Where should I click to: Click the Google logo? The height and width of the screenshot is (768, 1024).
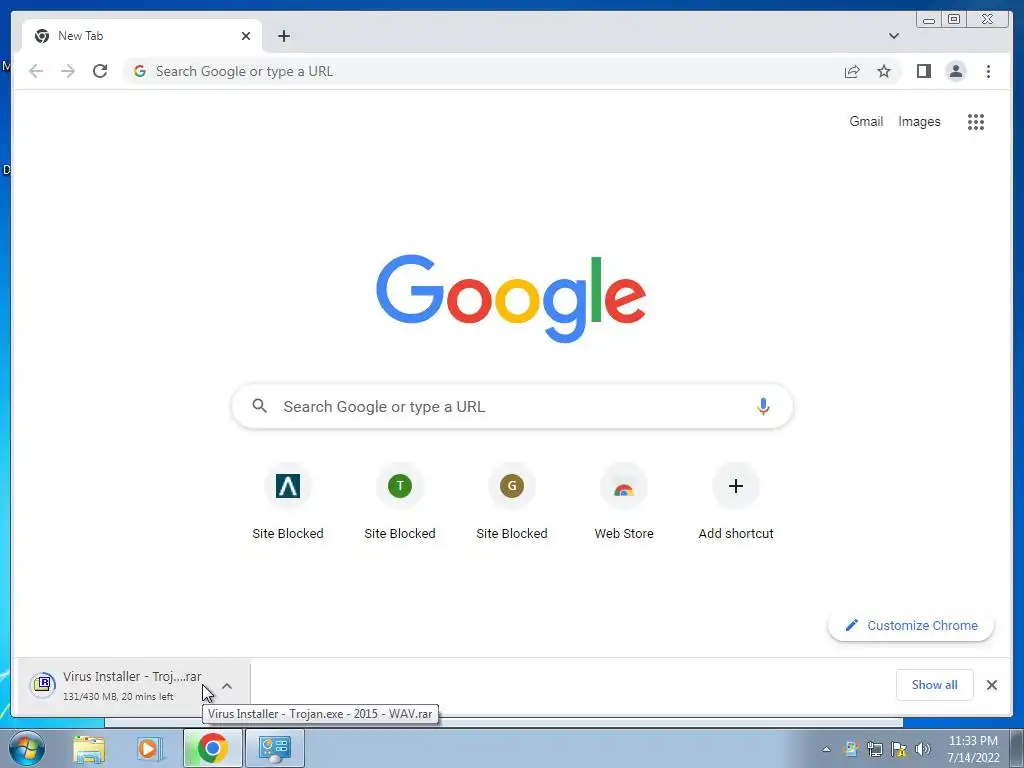point(511,298)
